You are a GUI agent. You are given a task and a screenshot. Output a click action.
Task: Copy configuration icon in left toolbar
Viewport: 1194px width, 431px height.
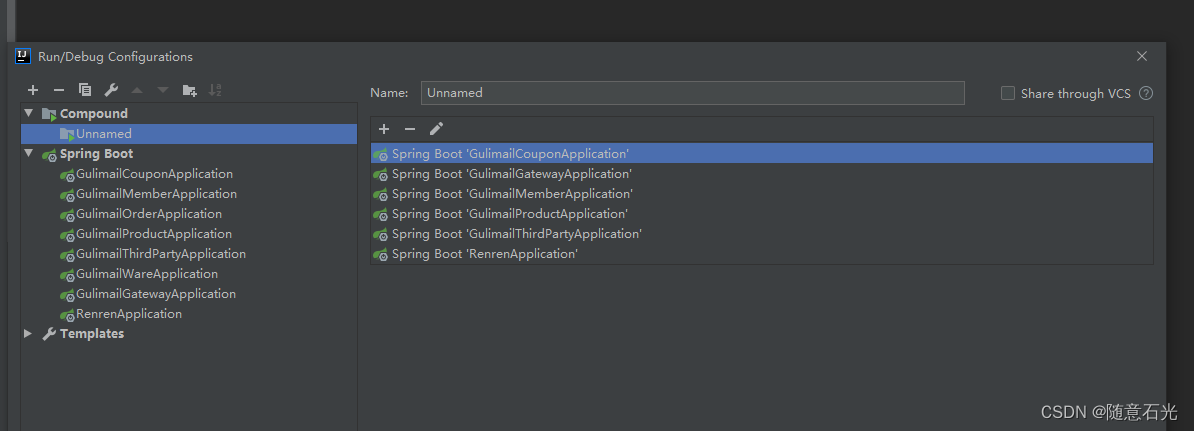85,90
